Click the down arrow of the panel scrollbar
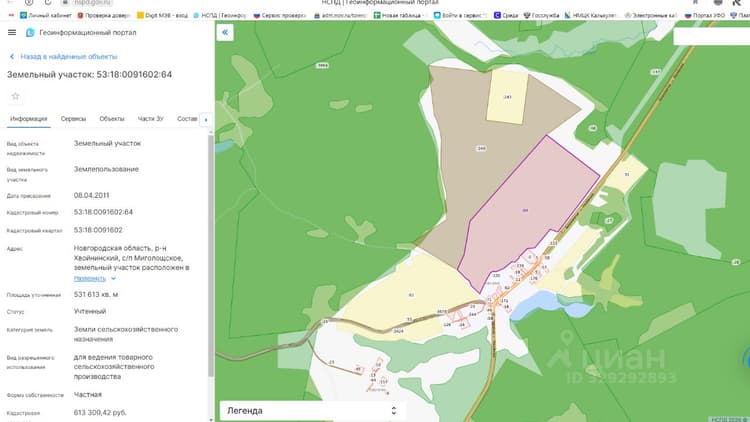 tap(211, 419)
